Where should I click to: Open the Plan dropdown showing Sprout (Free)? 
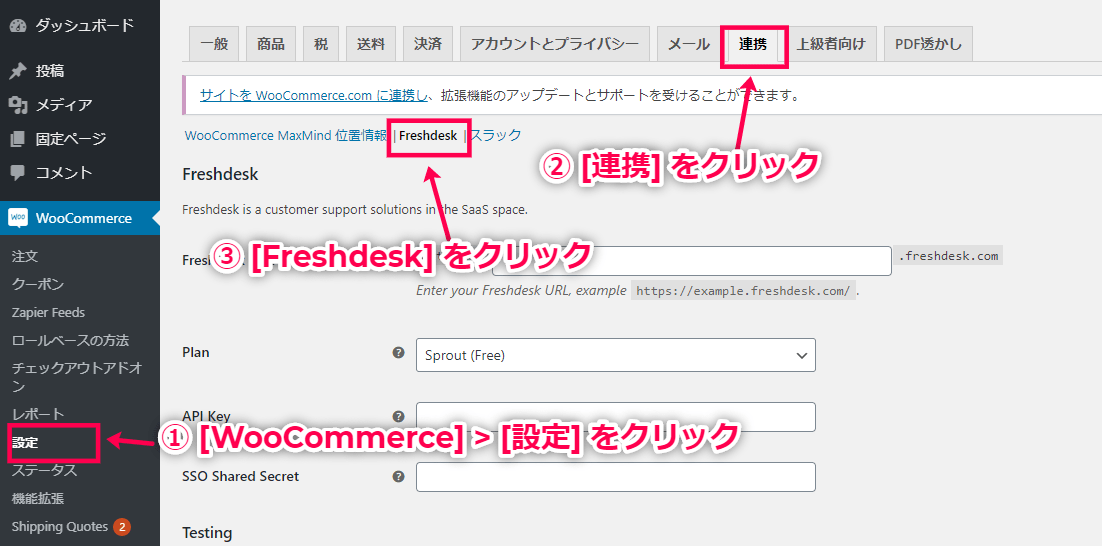tap(616, 355)
